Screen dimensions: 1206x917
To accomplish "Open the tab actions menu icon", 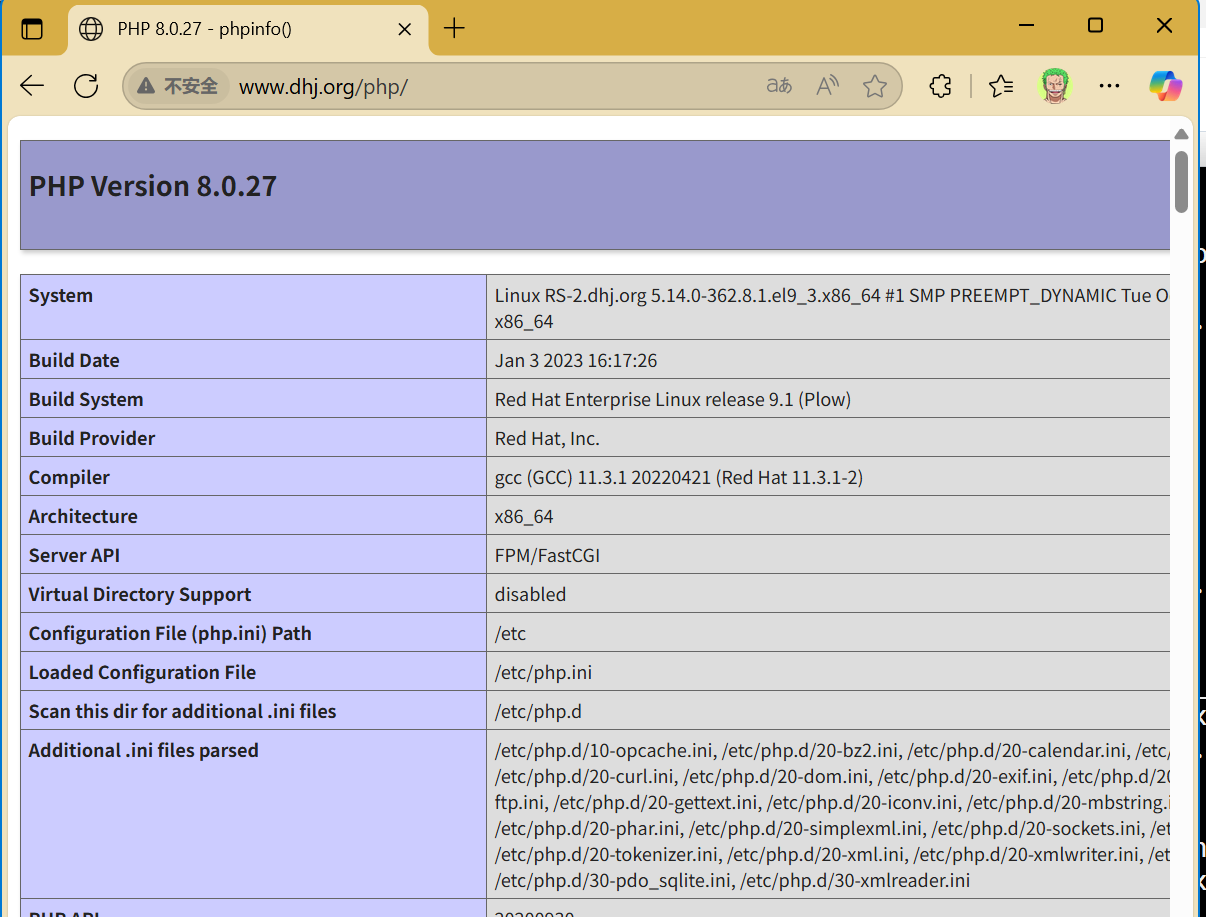I will pos(32,28).
